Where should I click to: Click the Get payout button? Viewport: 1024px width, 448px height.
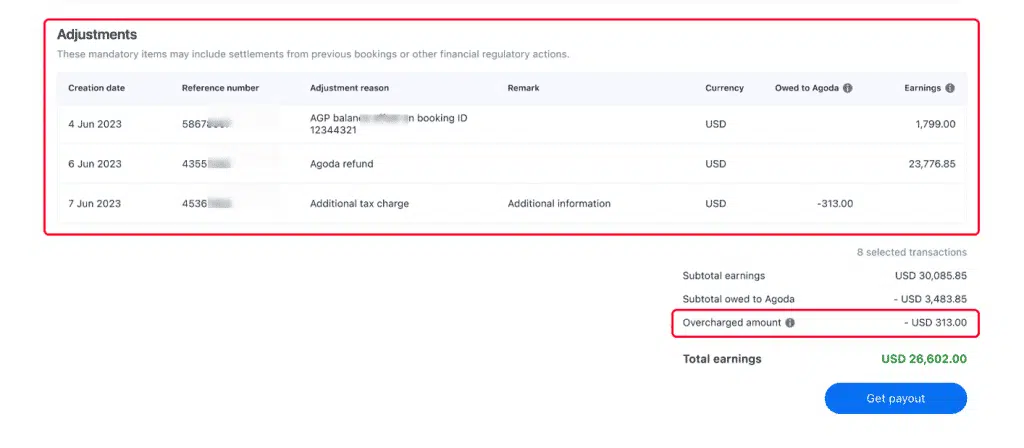pyautogui.click(x=895, y=398)
